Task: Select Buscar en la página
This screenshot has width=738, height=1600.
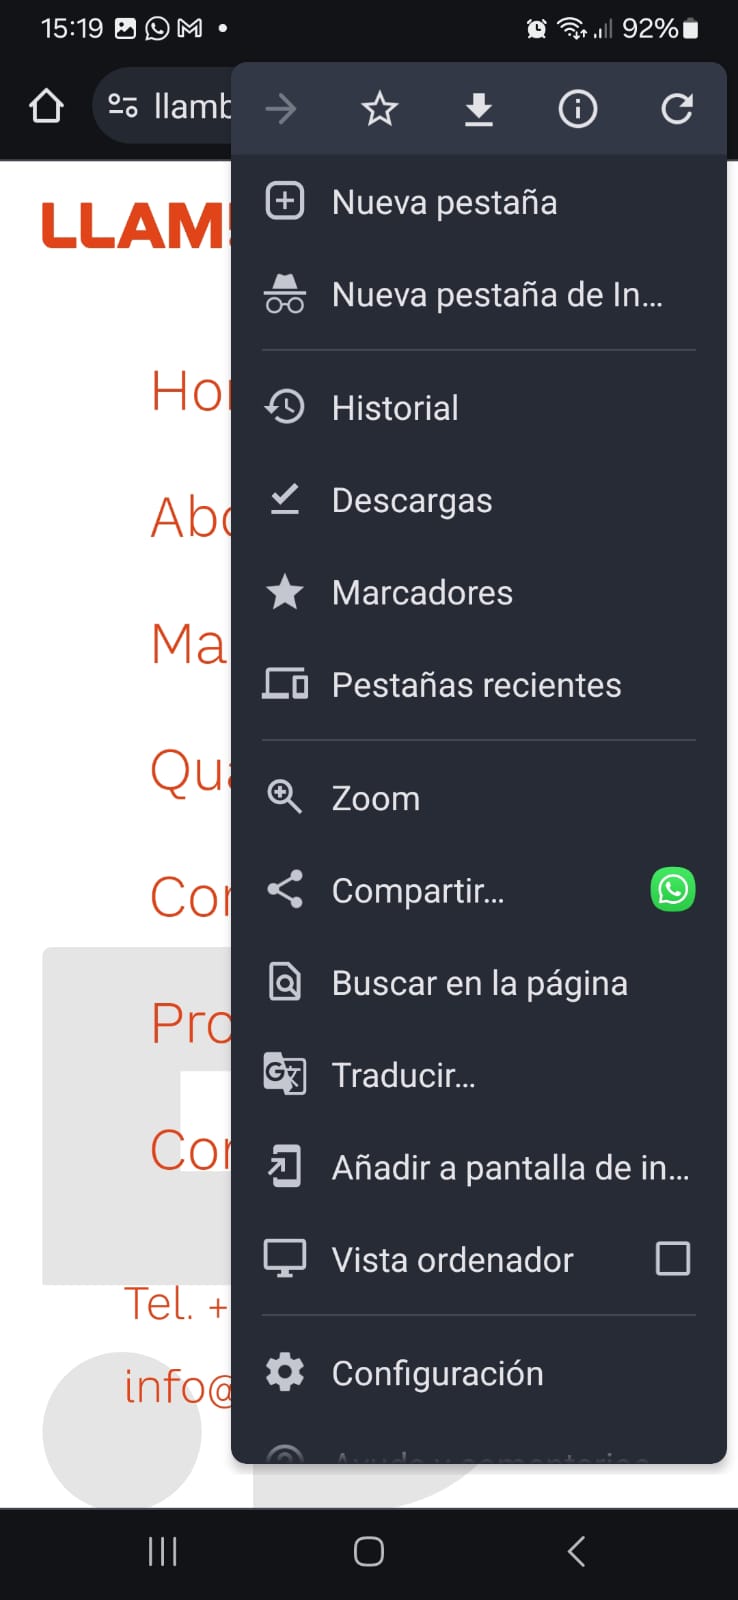Action: pyautogui.click(x=479, y=984)
